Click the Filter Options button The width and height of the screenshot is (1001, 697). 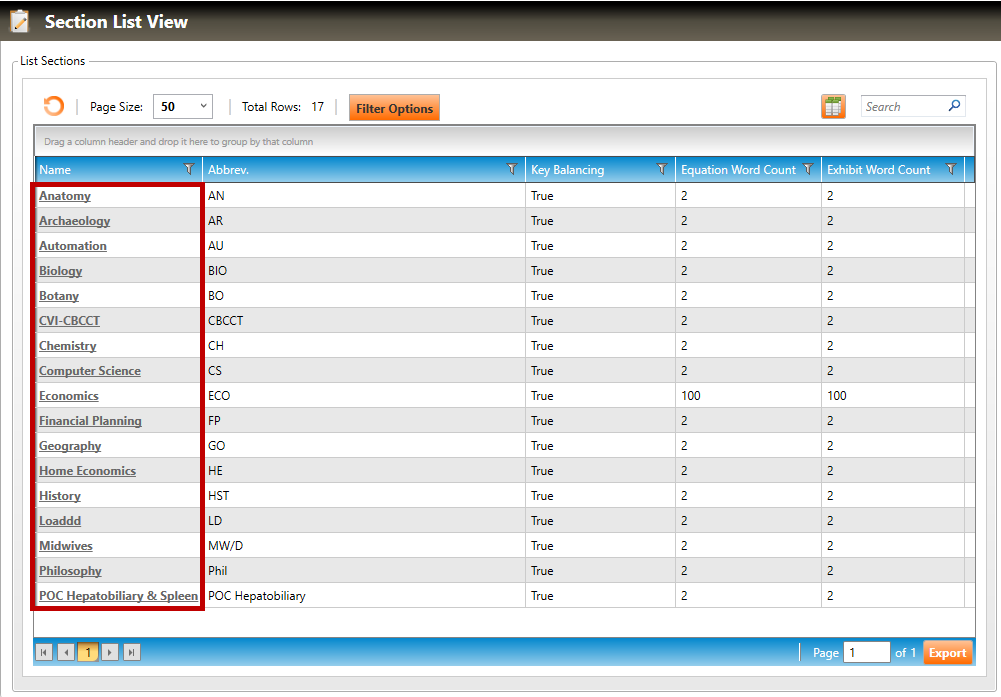394,108
